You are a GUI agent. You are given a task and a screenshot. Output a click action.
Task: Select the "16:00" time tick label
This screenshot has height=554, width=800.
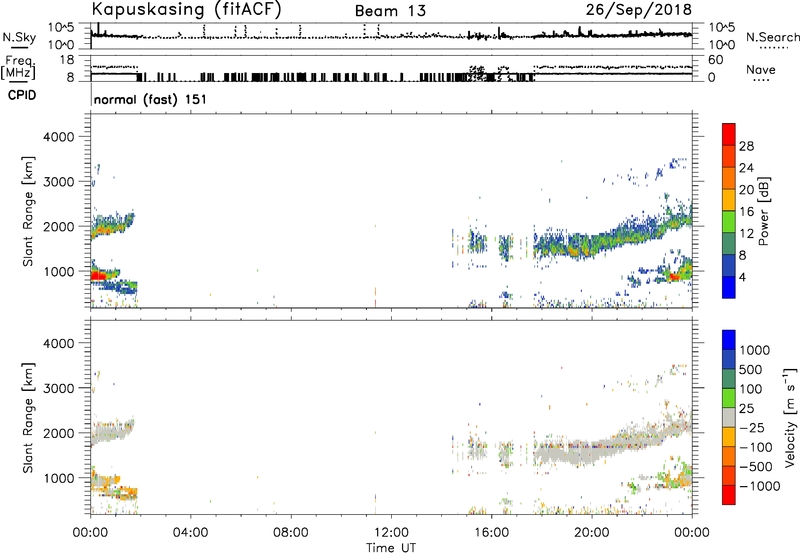click(491, 533)
